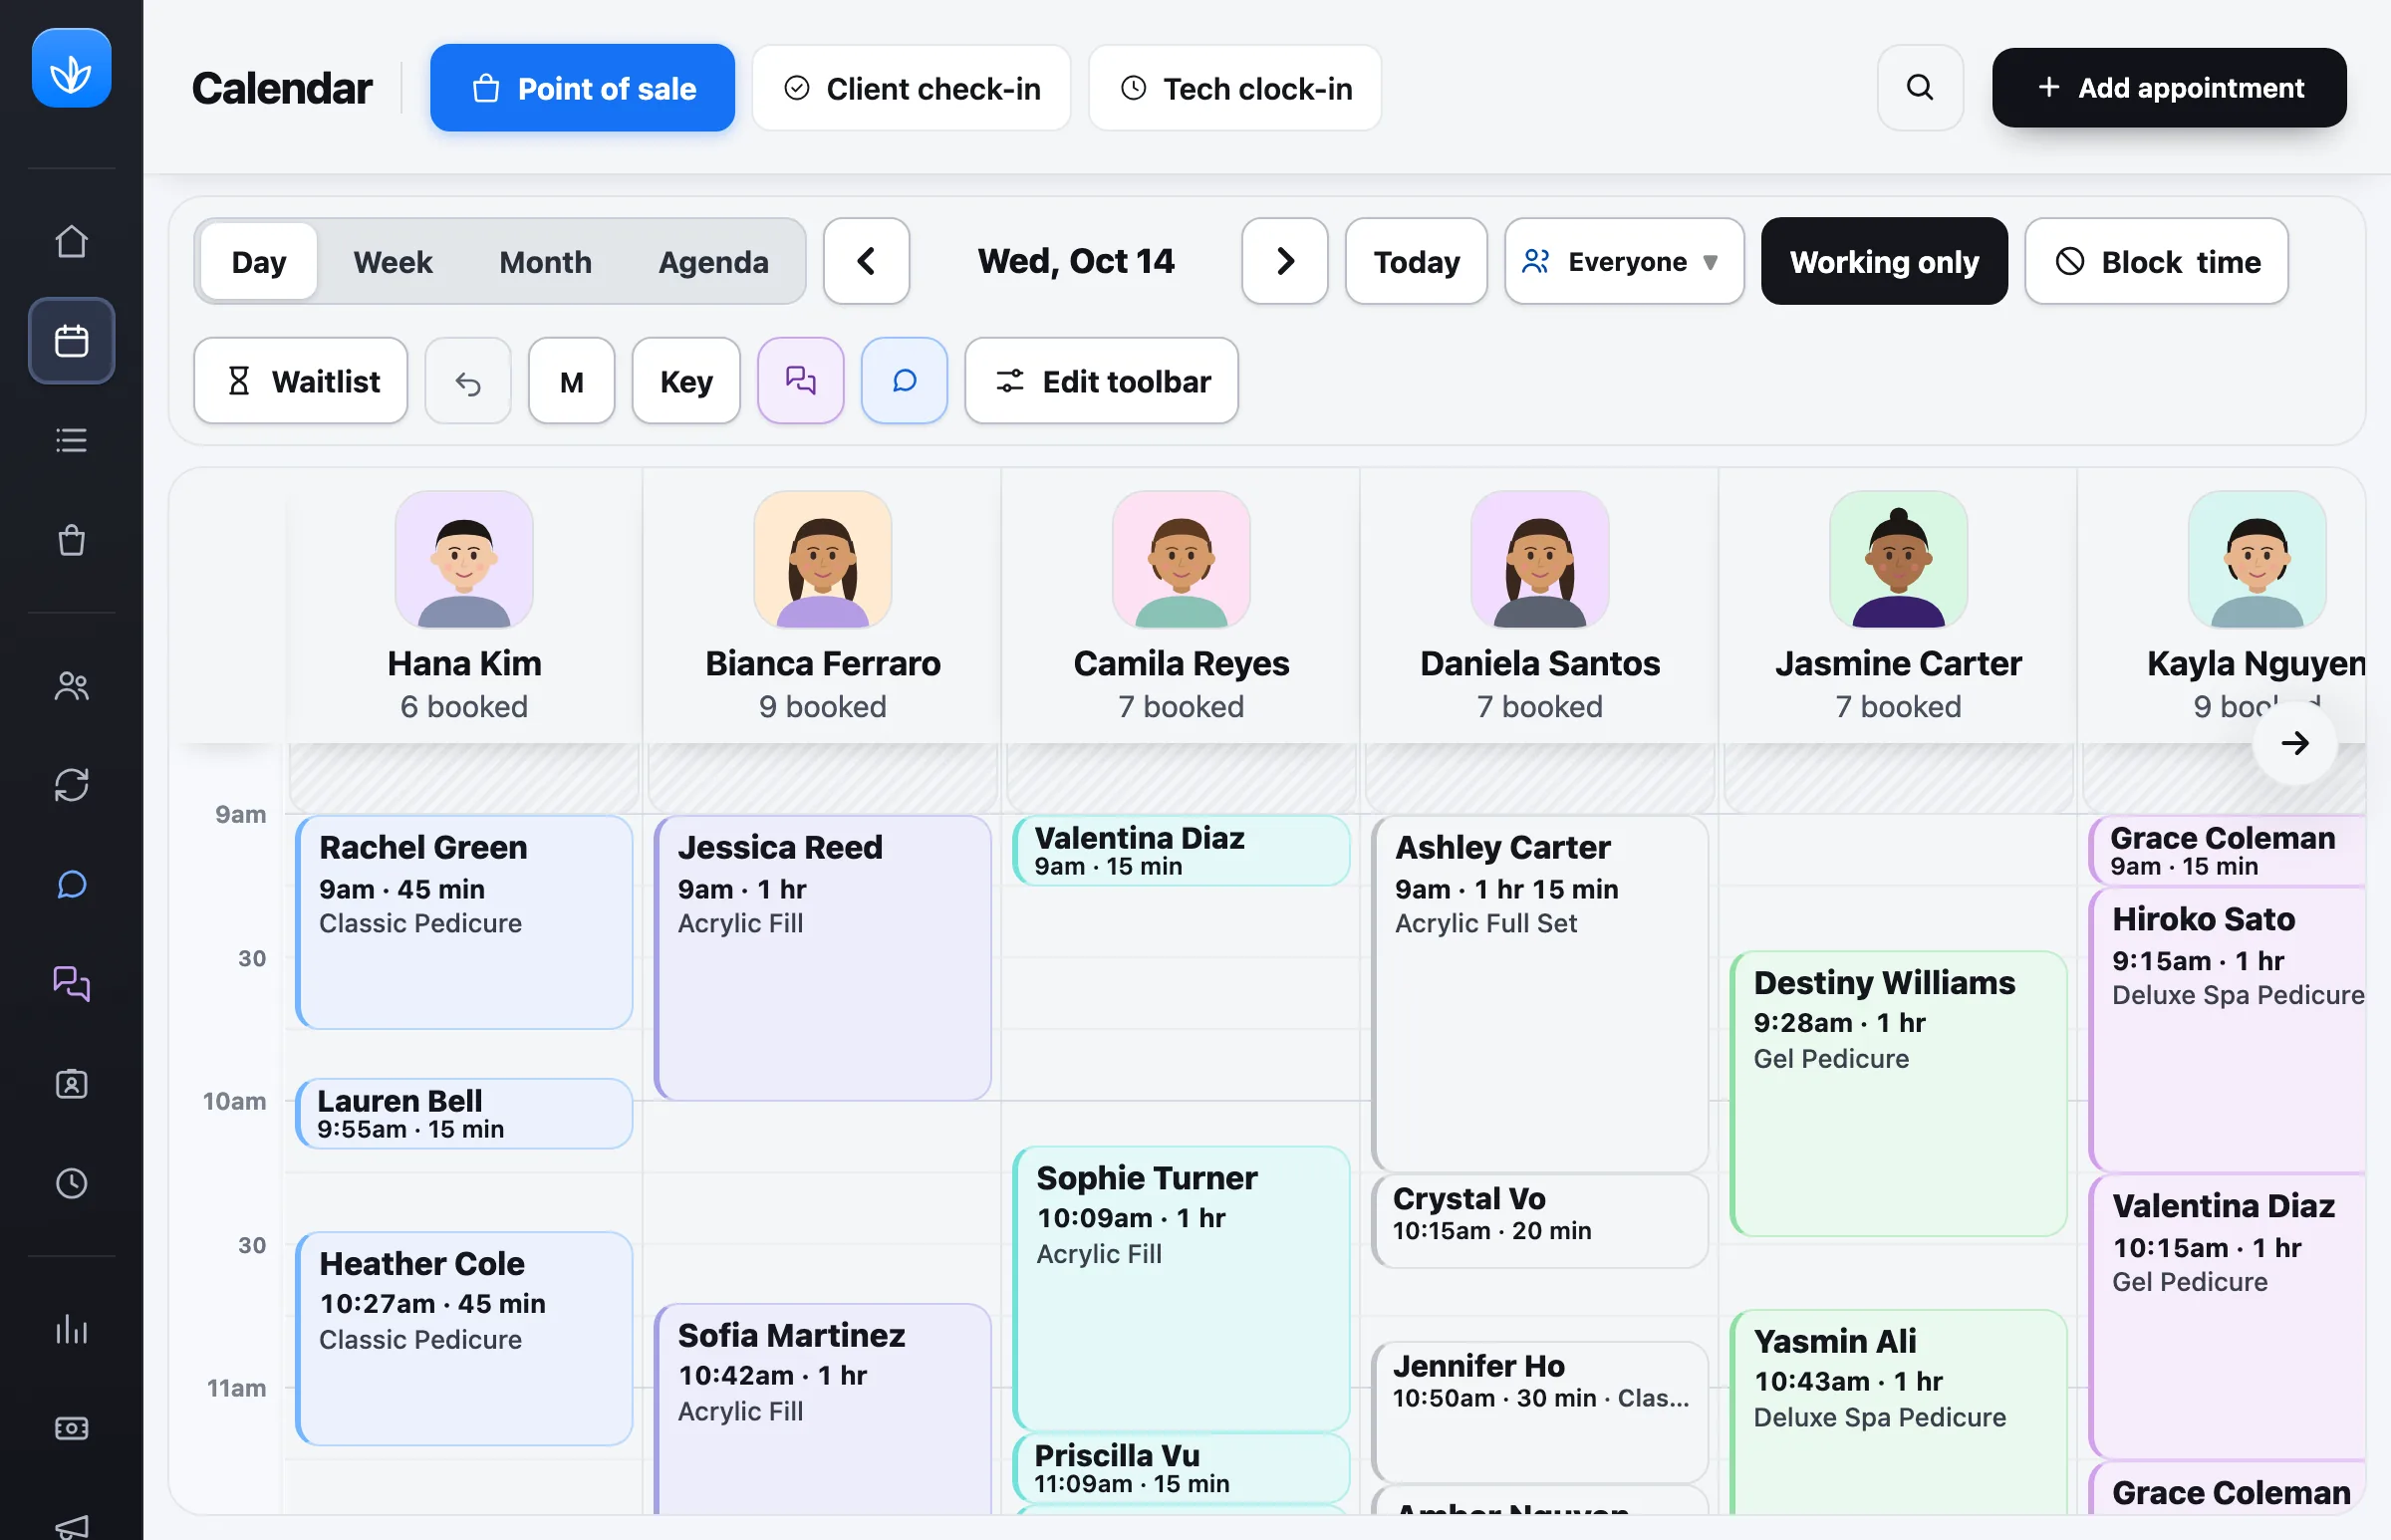2391x1540 pixels.
Task: Open Priscilla Vu's 11:09am appointment
Action: click(x=1181, y=1467)
